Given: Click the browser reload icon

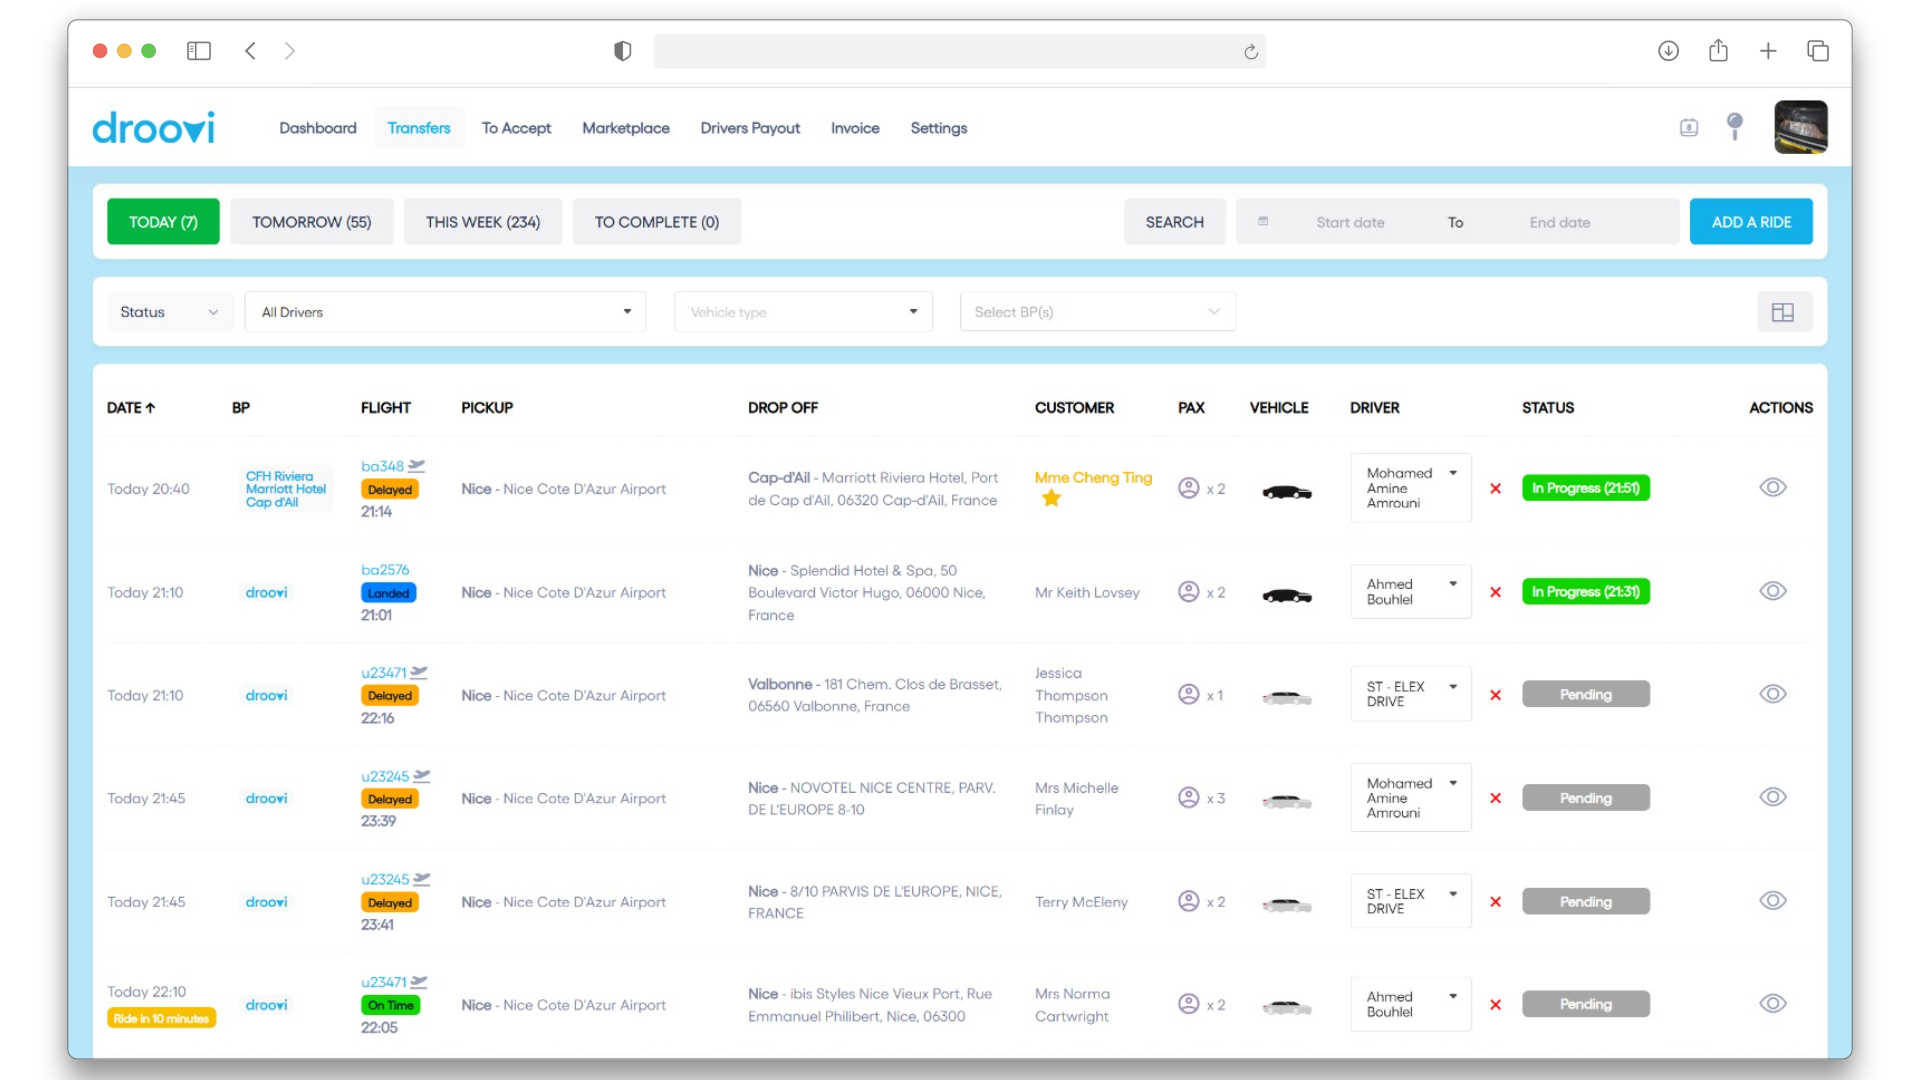Looking at the screenshot, I should (x=1250, y=52).
